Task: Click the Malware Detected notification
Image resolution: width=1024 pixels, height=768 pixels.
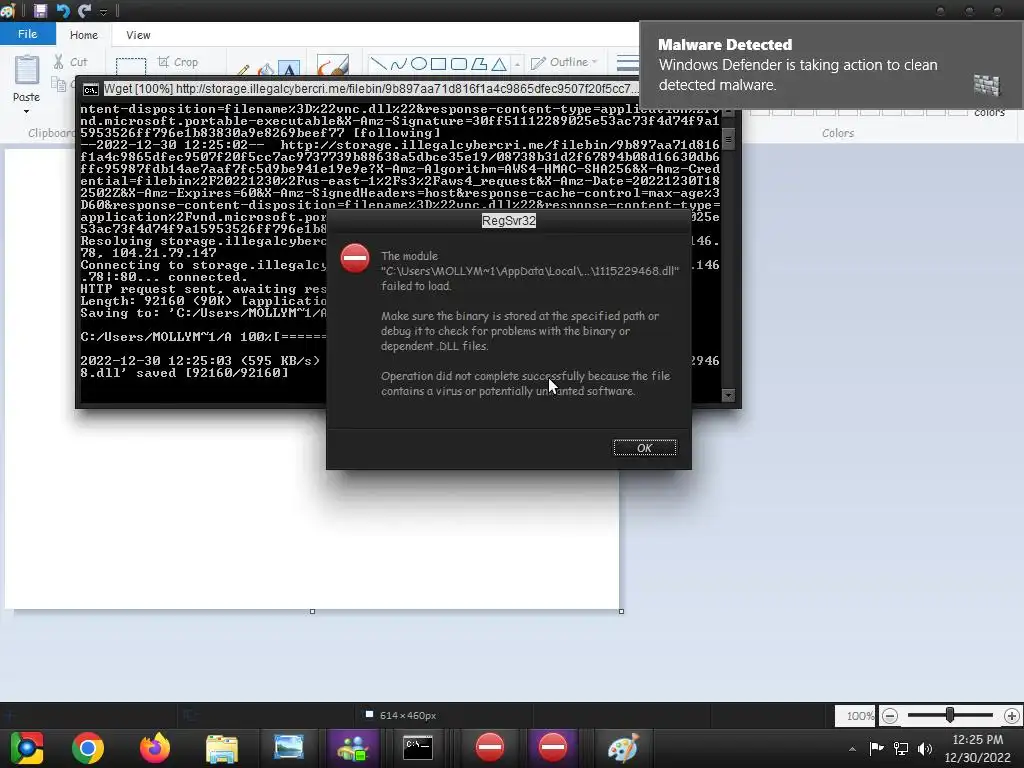Action: (831, 65)
